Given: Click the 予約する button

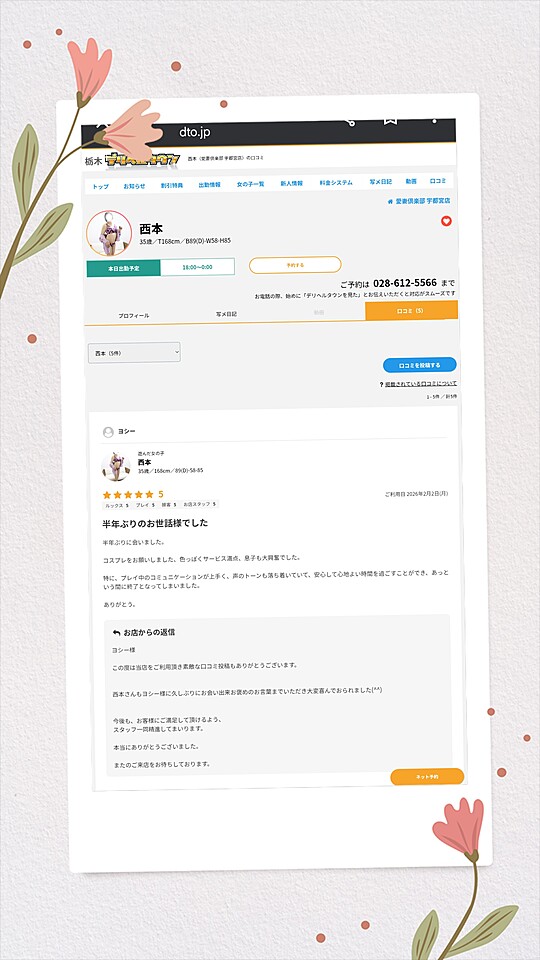Looking at the screenshot, I should point(295,265).
